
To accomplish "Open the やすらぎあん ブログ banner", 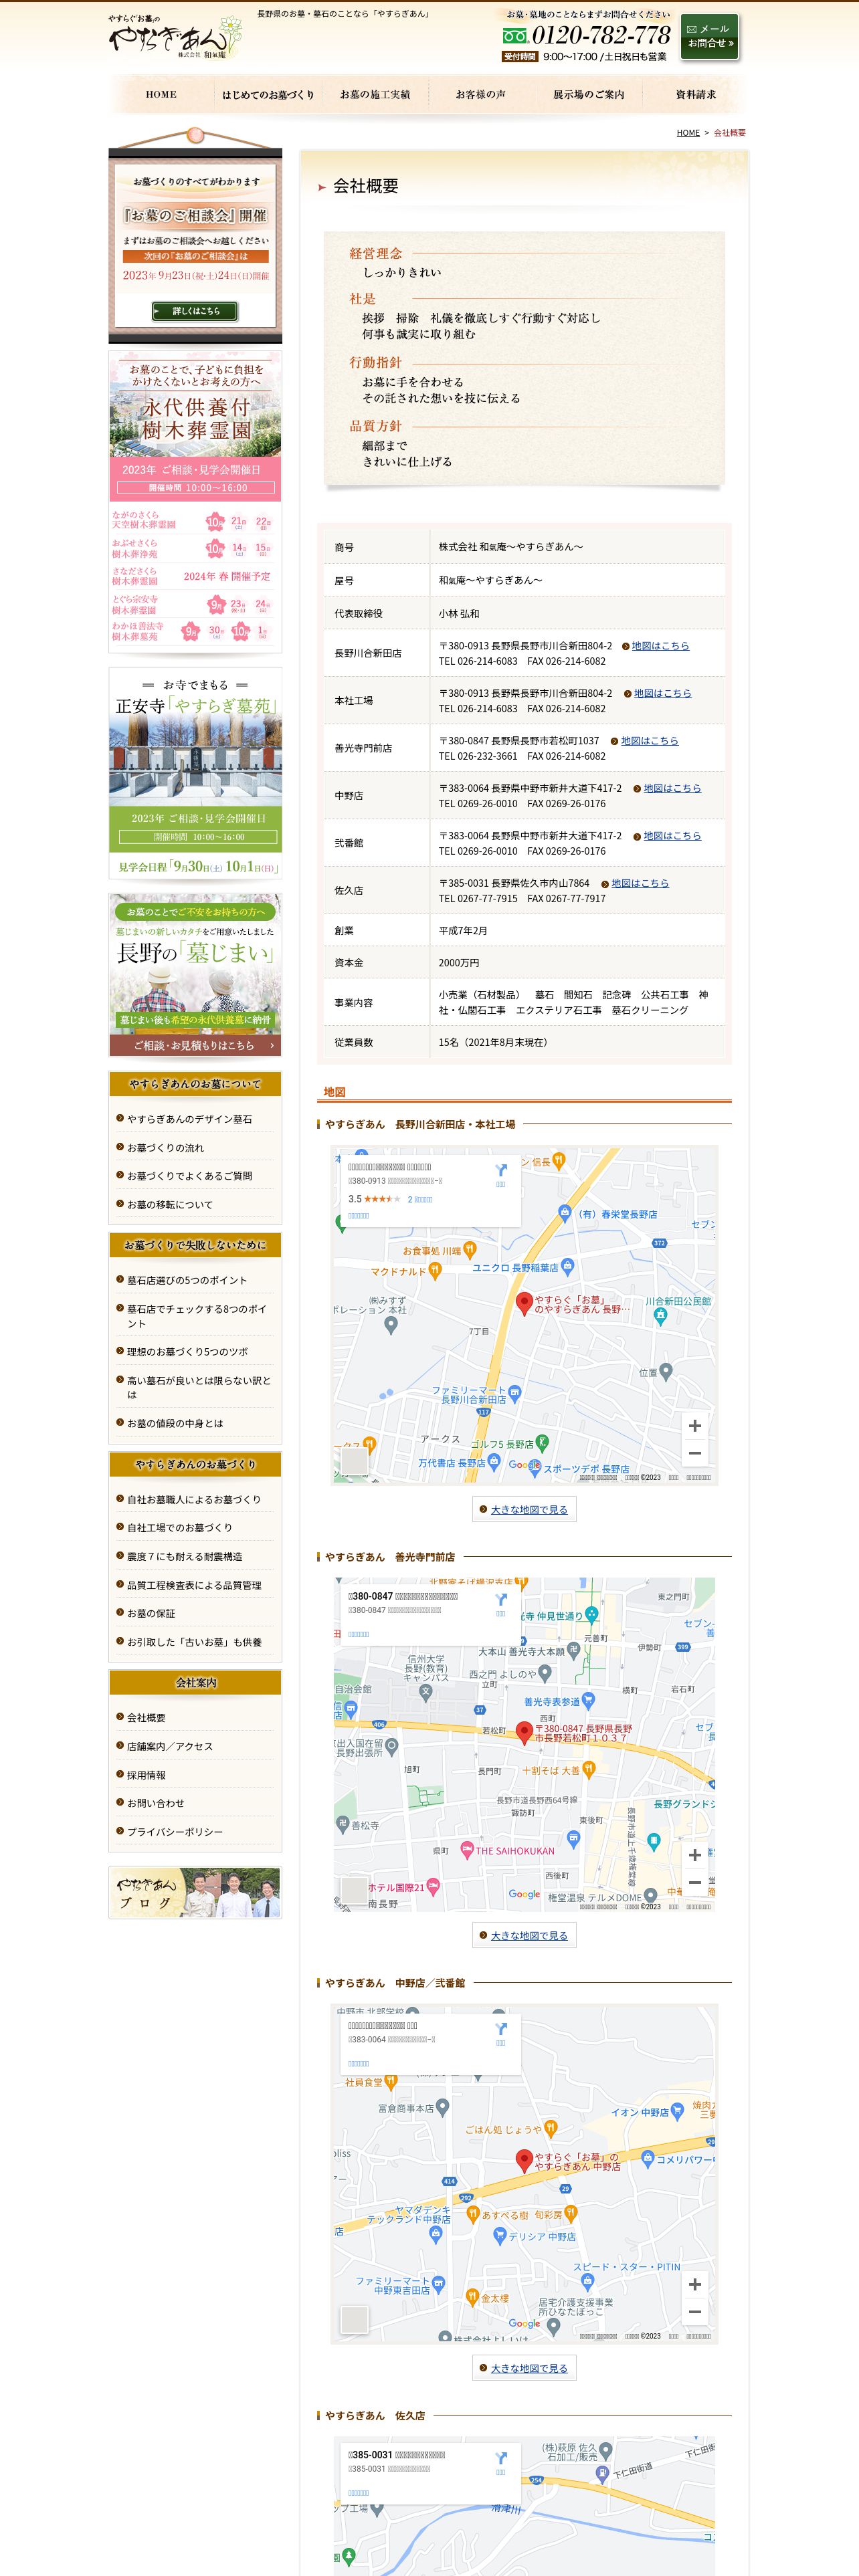I will pos(195,1892).
